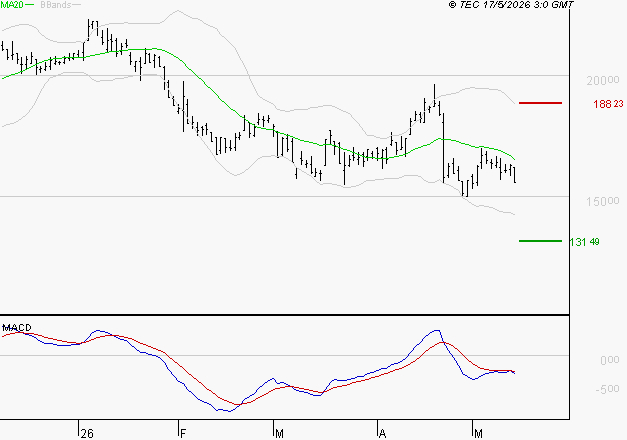627x440 pixels.
Task: Click the F month marker on time axis
Action: 183,434
